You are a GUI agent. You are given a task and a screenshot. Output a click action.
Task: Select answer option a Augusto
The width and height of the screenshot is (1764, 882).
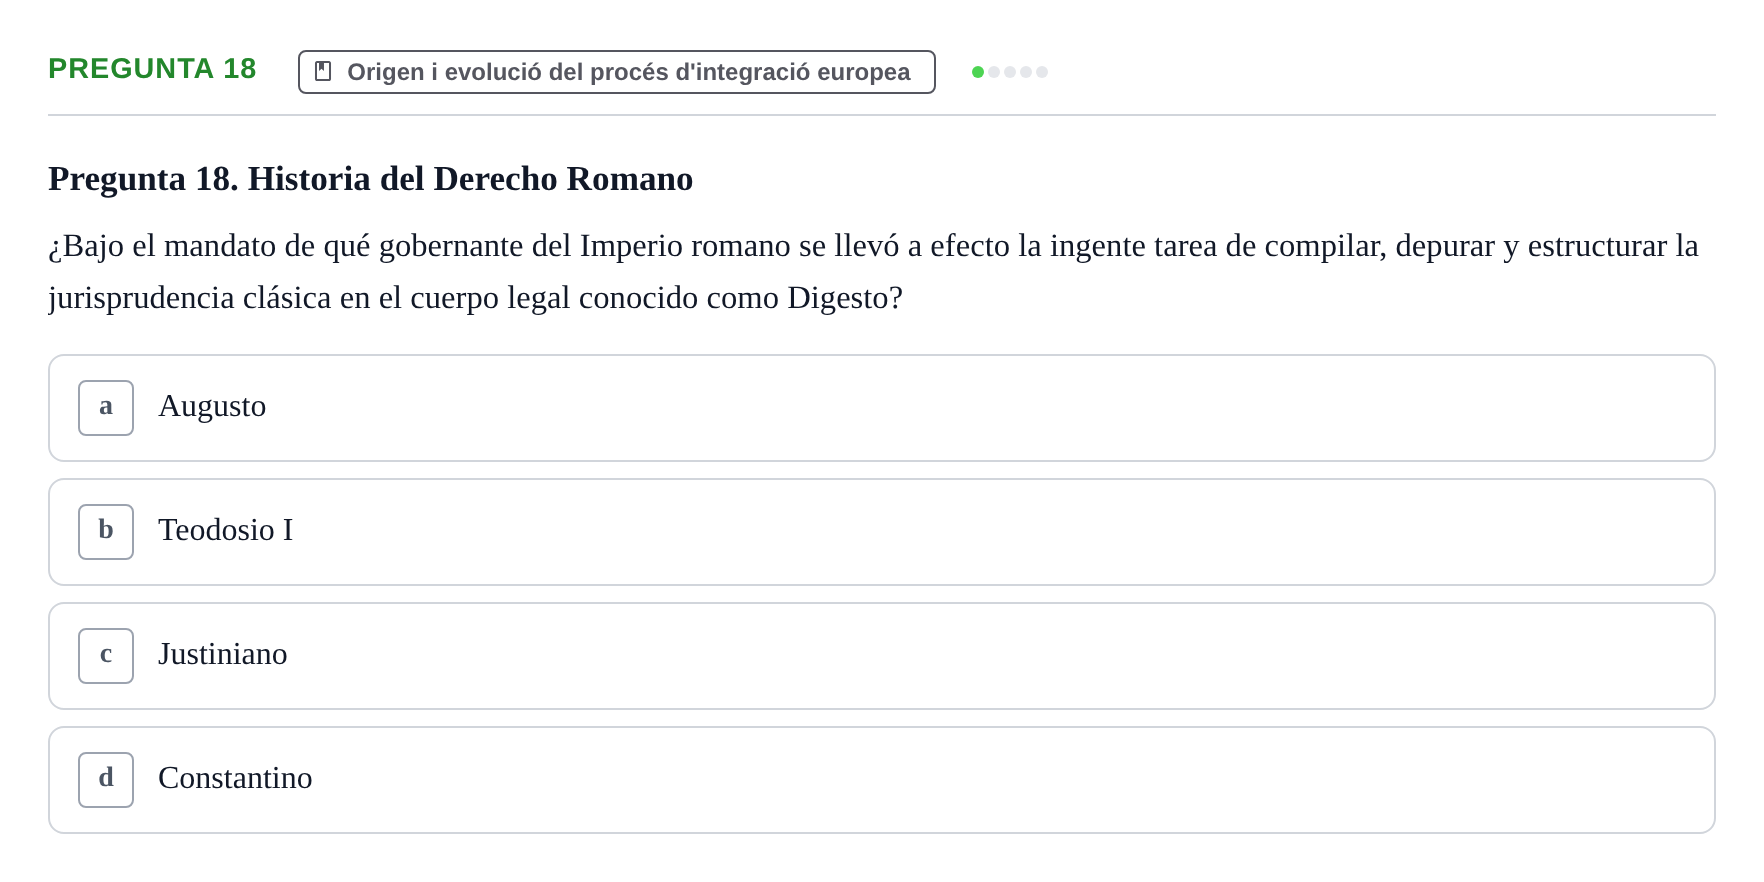tap(882, 408)
